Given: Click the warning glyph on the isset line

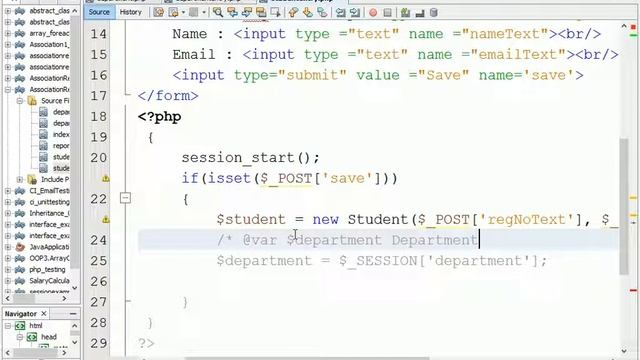Looking at the screenshot, I should (106, 178).
